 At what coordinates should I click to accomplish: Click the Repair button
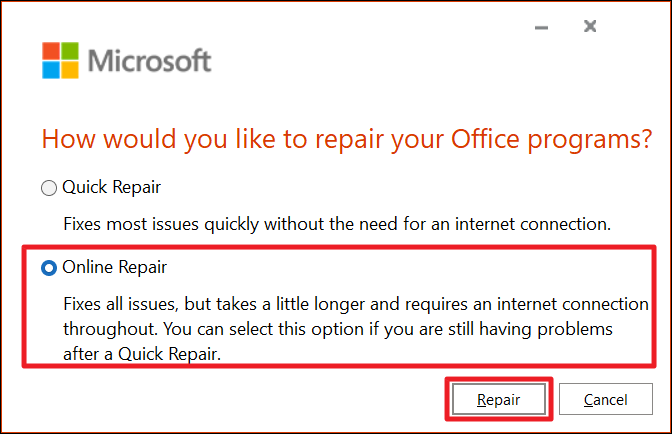click(498, 399)
